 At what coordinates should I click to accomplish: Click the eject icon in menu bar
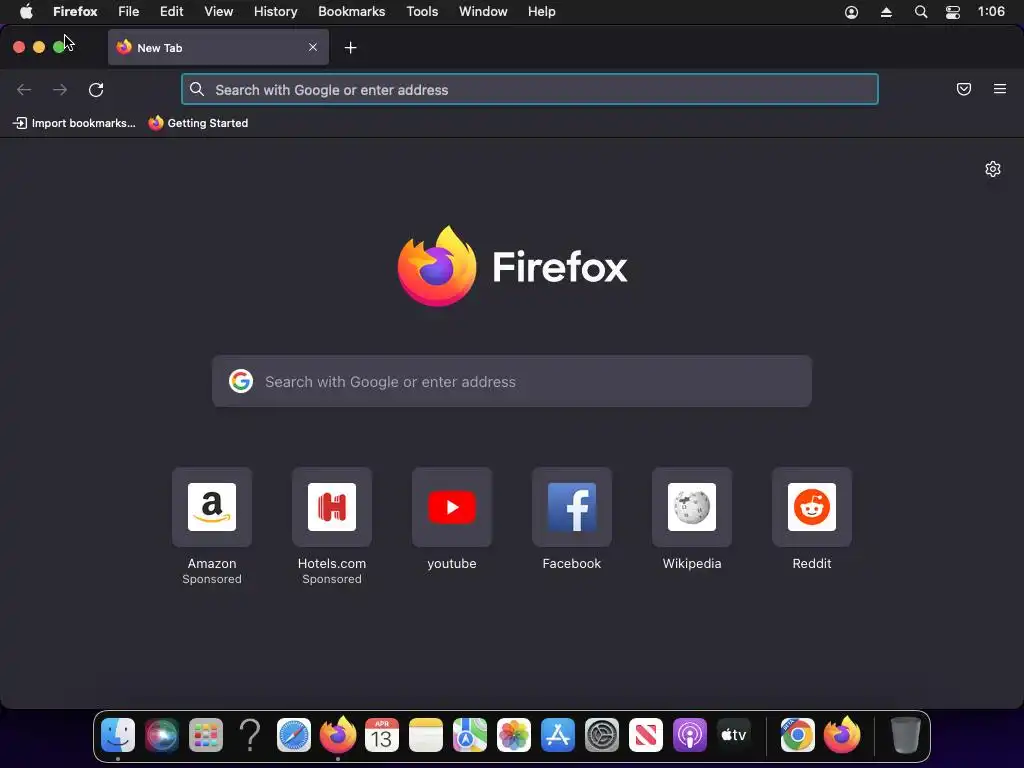(886, 12)
